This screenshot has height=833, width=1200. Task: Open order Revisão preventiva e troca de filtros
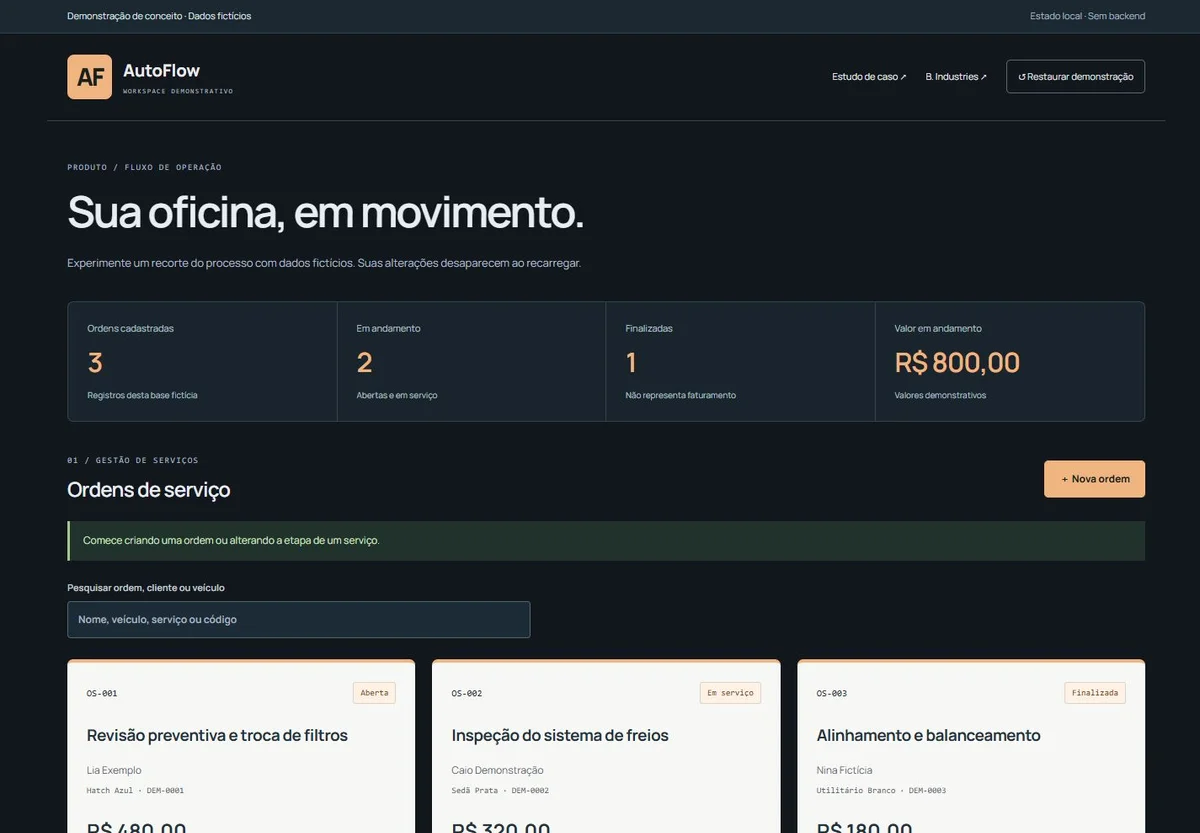(217, 736)
